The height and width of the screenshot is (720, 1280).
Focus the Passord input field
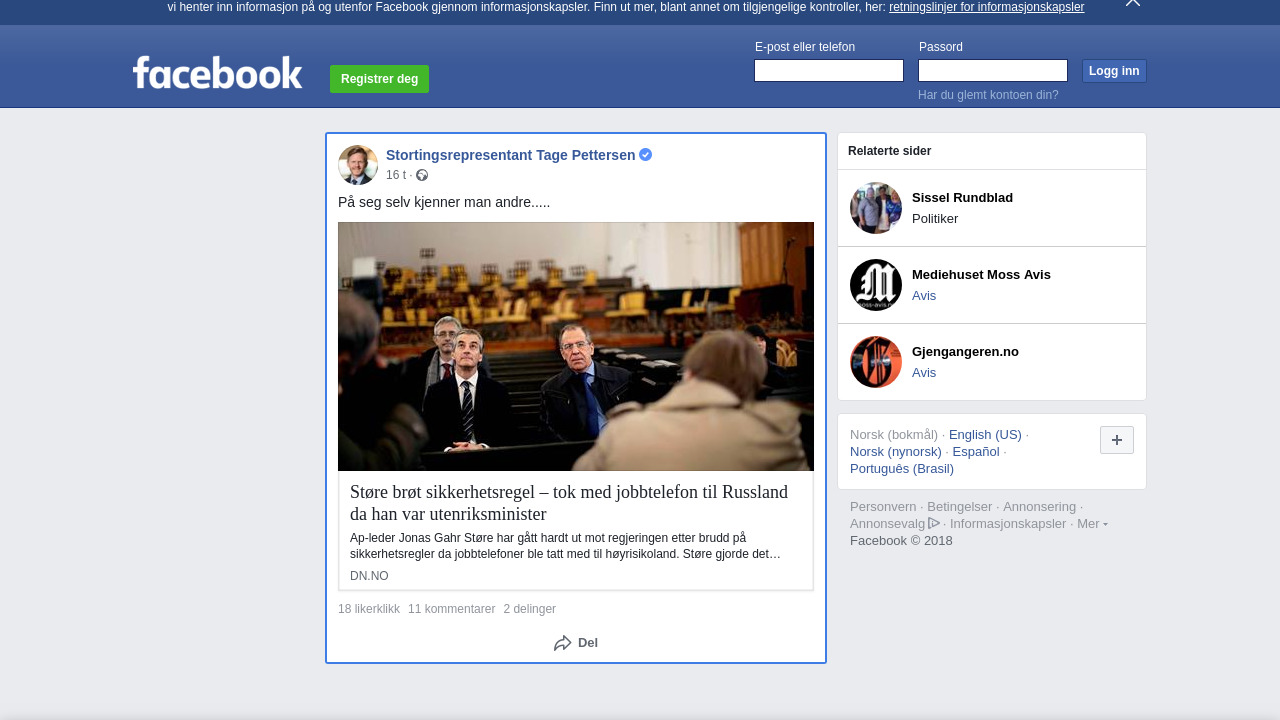click(993, 71)
